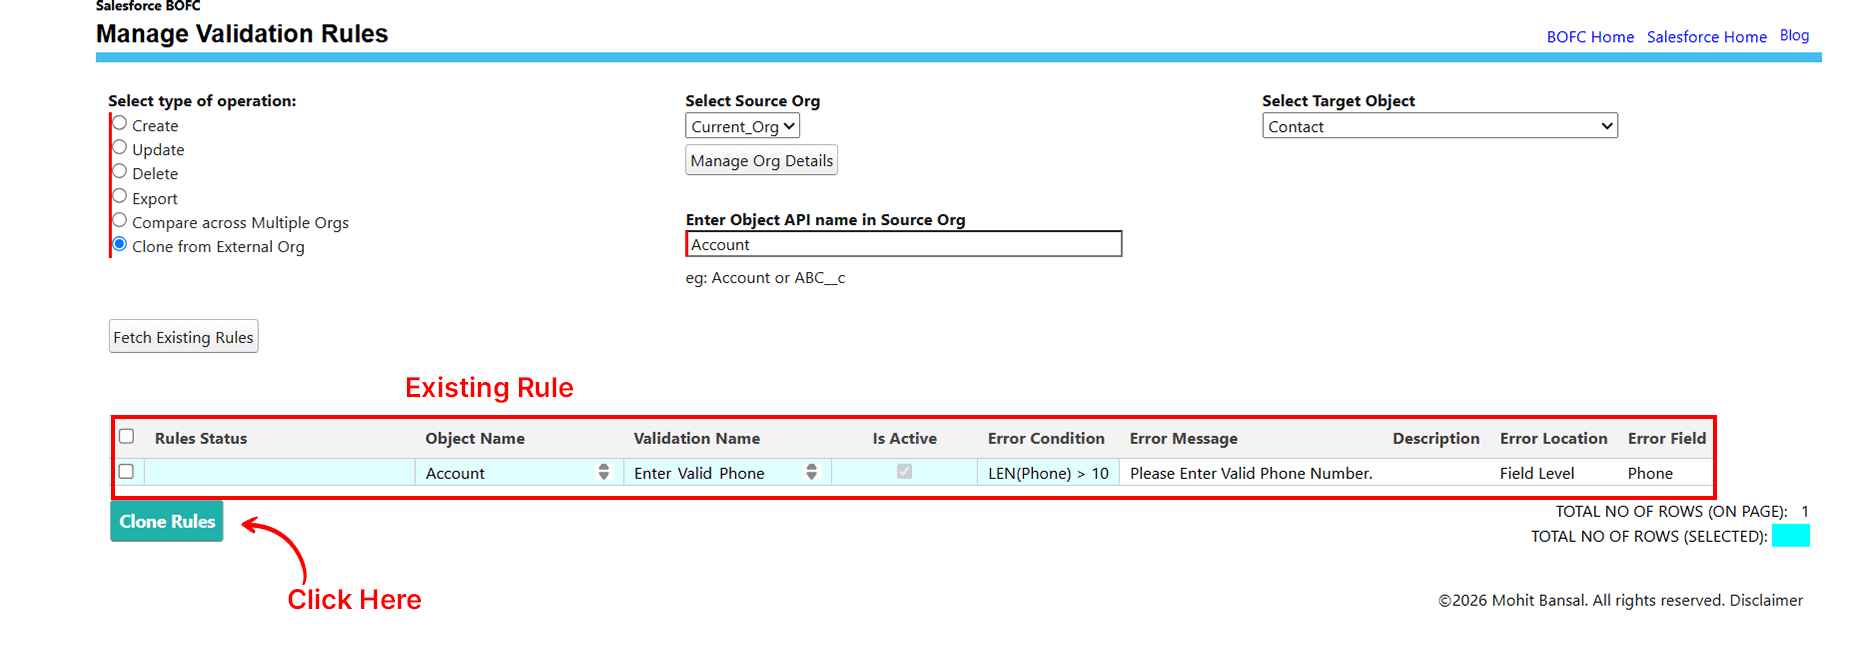Click the LEN(Phone) > 10 condition cell
The width and height of the screenshot is (1855, 650).
coord(1048,473)
